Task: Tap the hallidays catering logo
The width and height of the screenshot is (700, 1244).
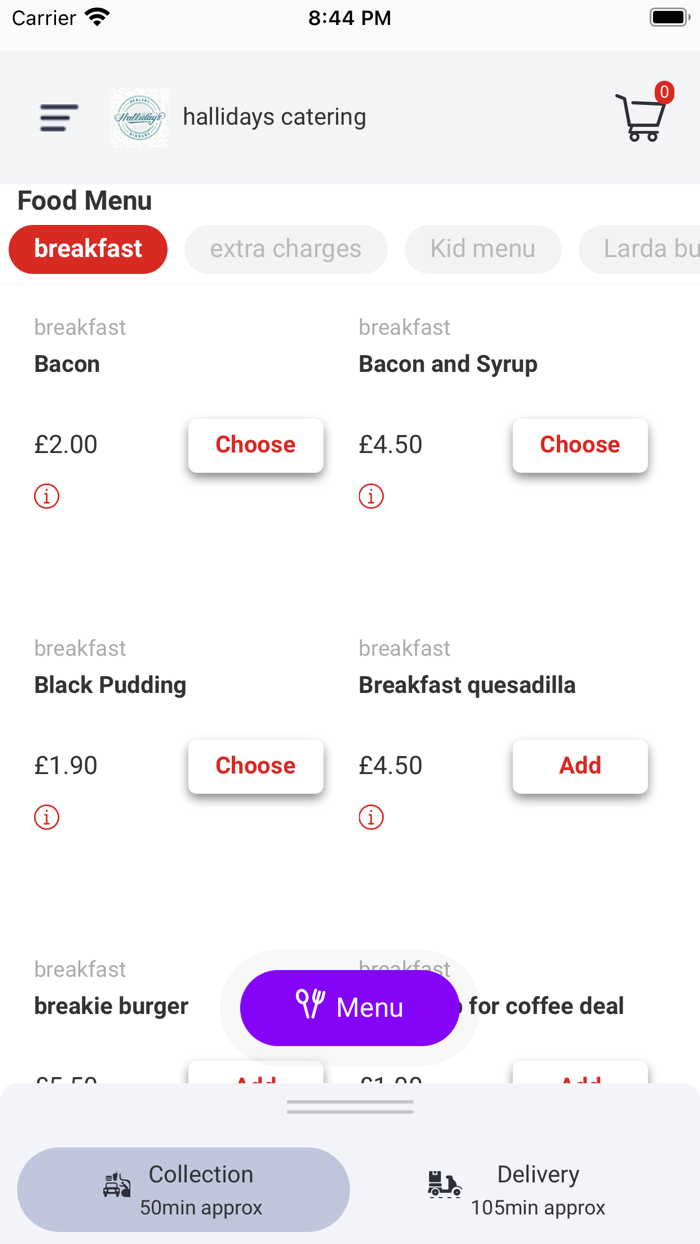Action: click(x=139, y=117)
